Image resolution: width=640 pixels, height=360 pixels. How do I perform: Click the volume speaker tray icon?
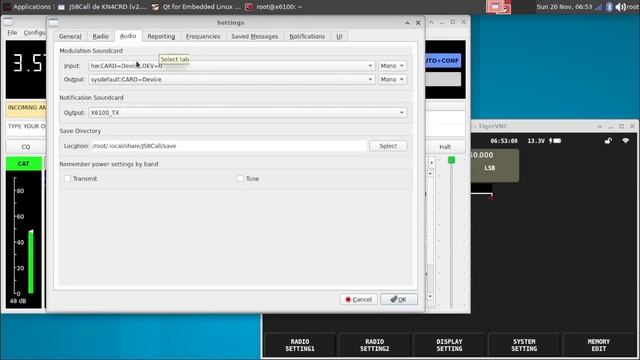tap(620, 7)
